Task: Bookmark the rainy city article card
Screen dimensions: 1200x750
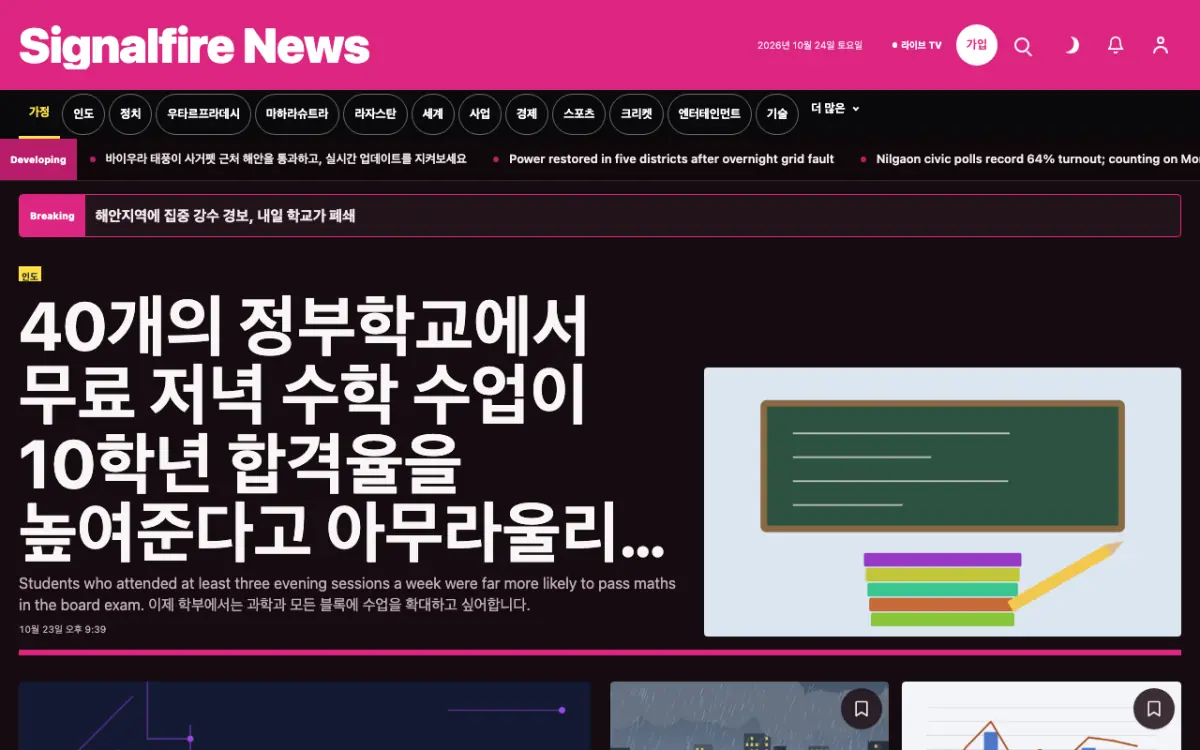Action: click(861, 709)
